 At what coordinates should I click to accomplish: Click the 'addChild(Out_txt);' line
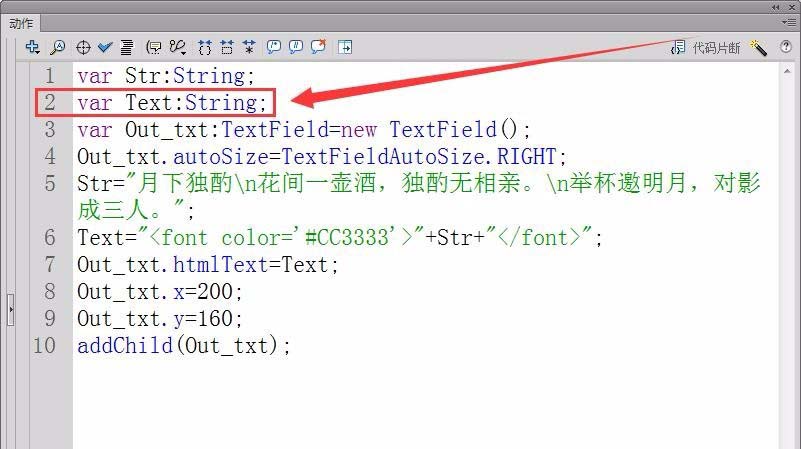point(184,346)
